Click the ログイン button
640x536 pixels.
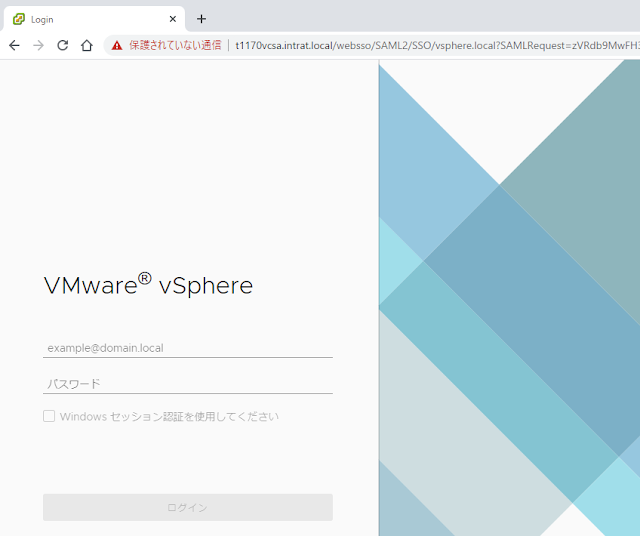tap(188, 507)
